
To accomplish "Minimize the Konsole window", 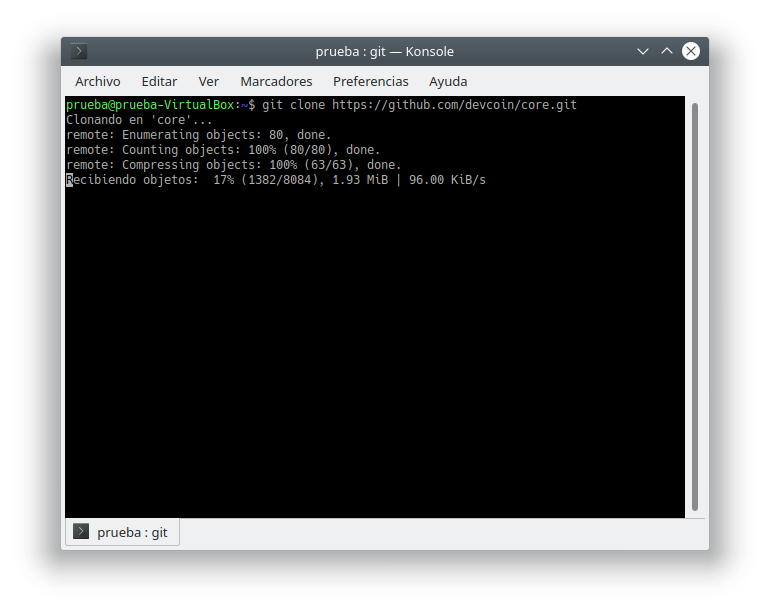I will point(642,51).
